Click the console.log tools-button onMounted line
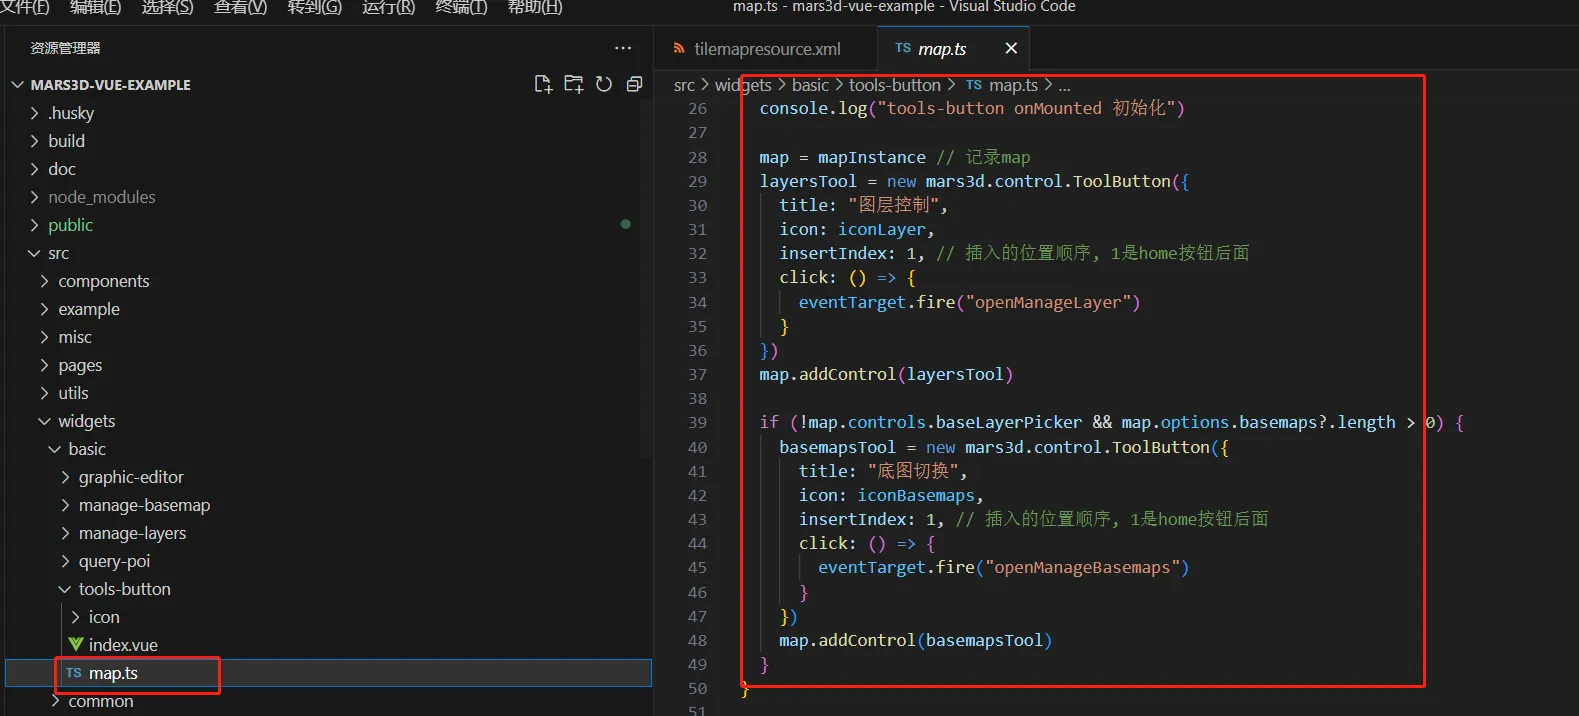Screen dimensions: 1579x716 pyautogui.click(x=972, y=109)
